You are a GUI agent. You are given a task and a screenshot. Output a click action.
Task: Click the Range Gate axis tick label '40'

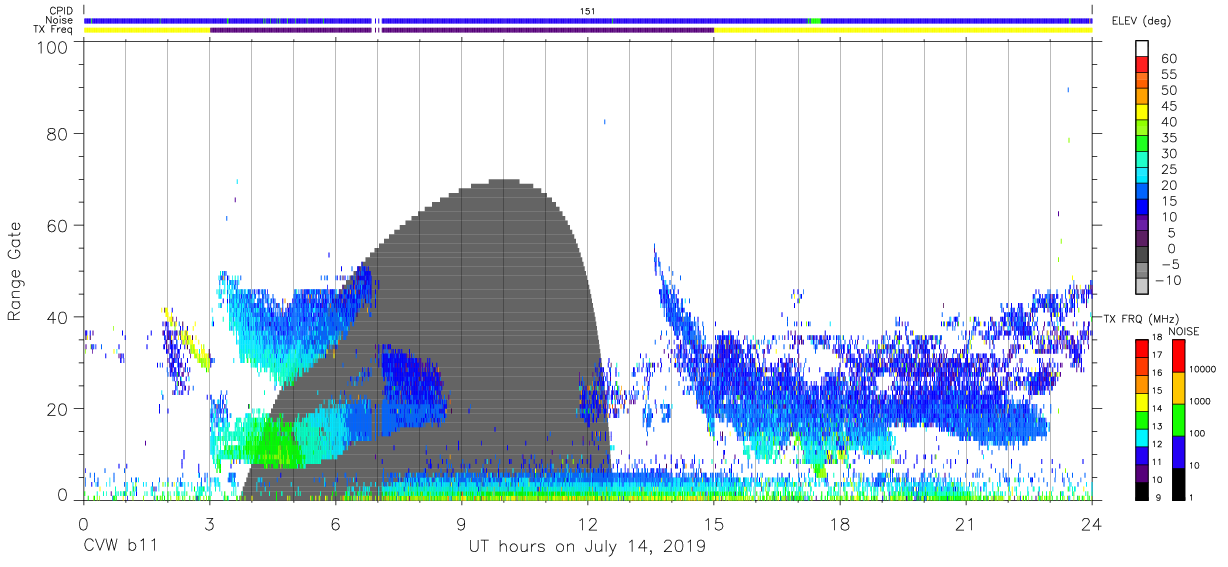point(58,317)
